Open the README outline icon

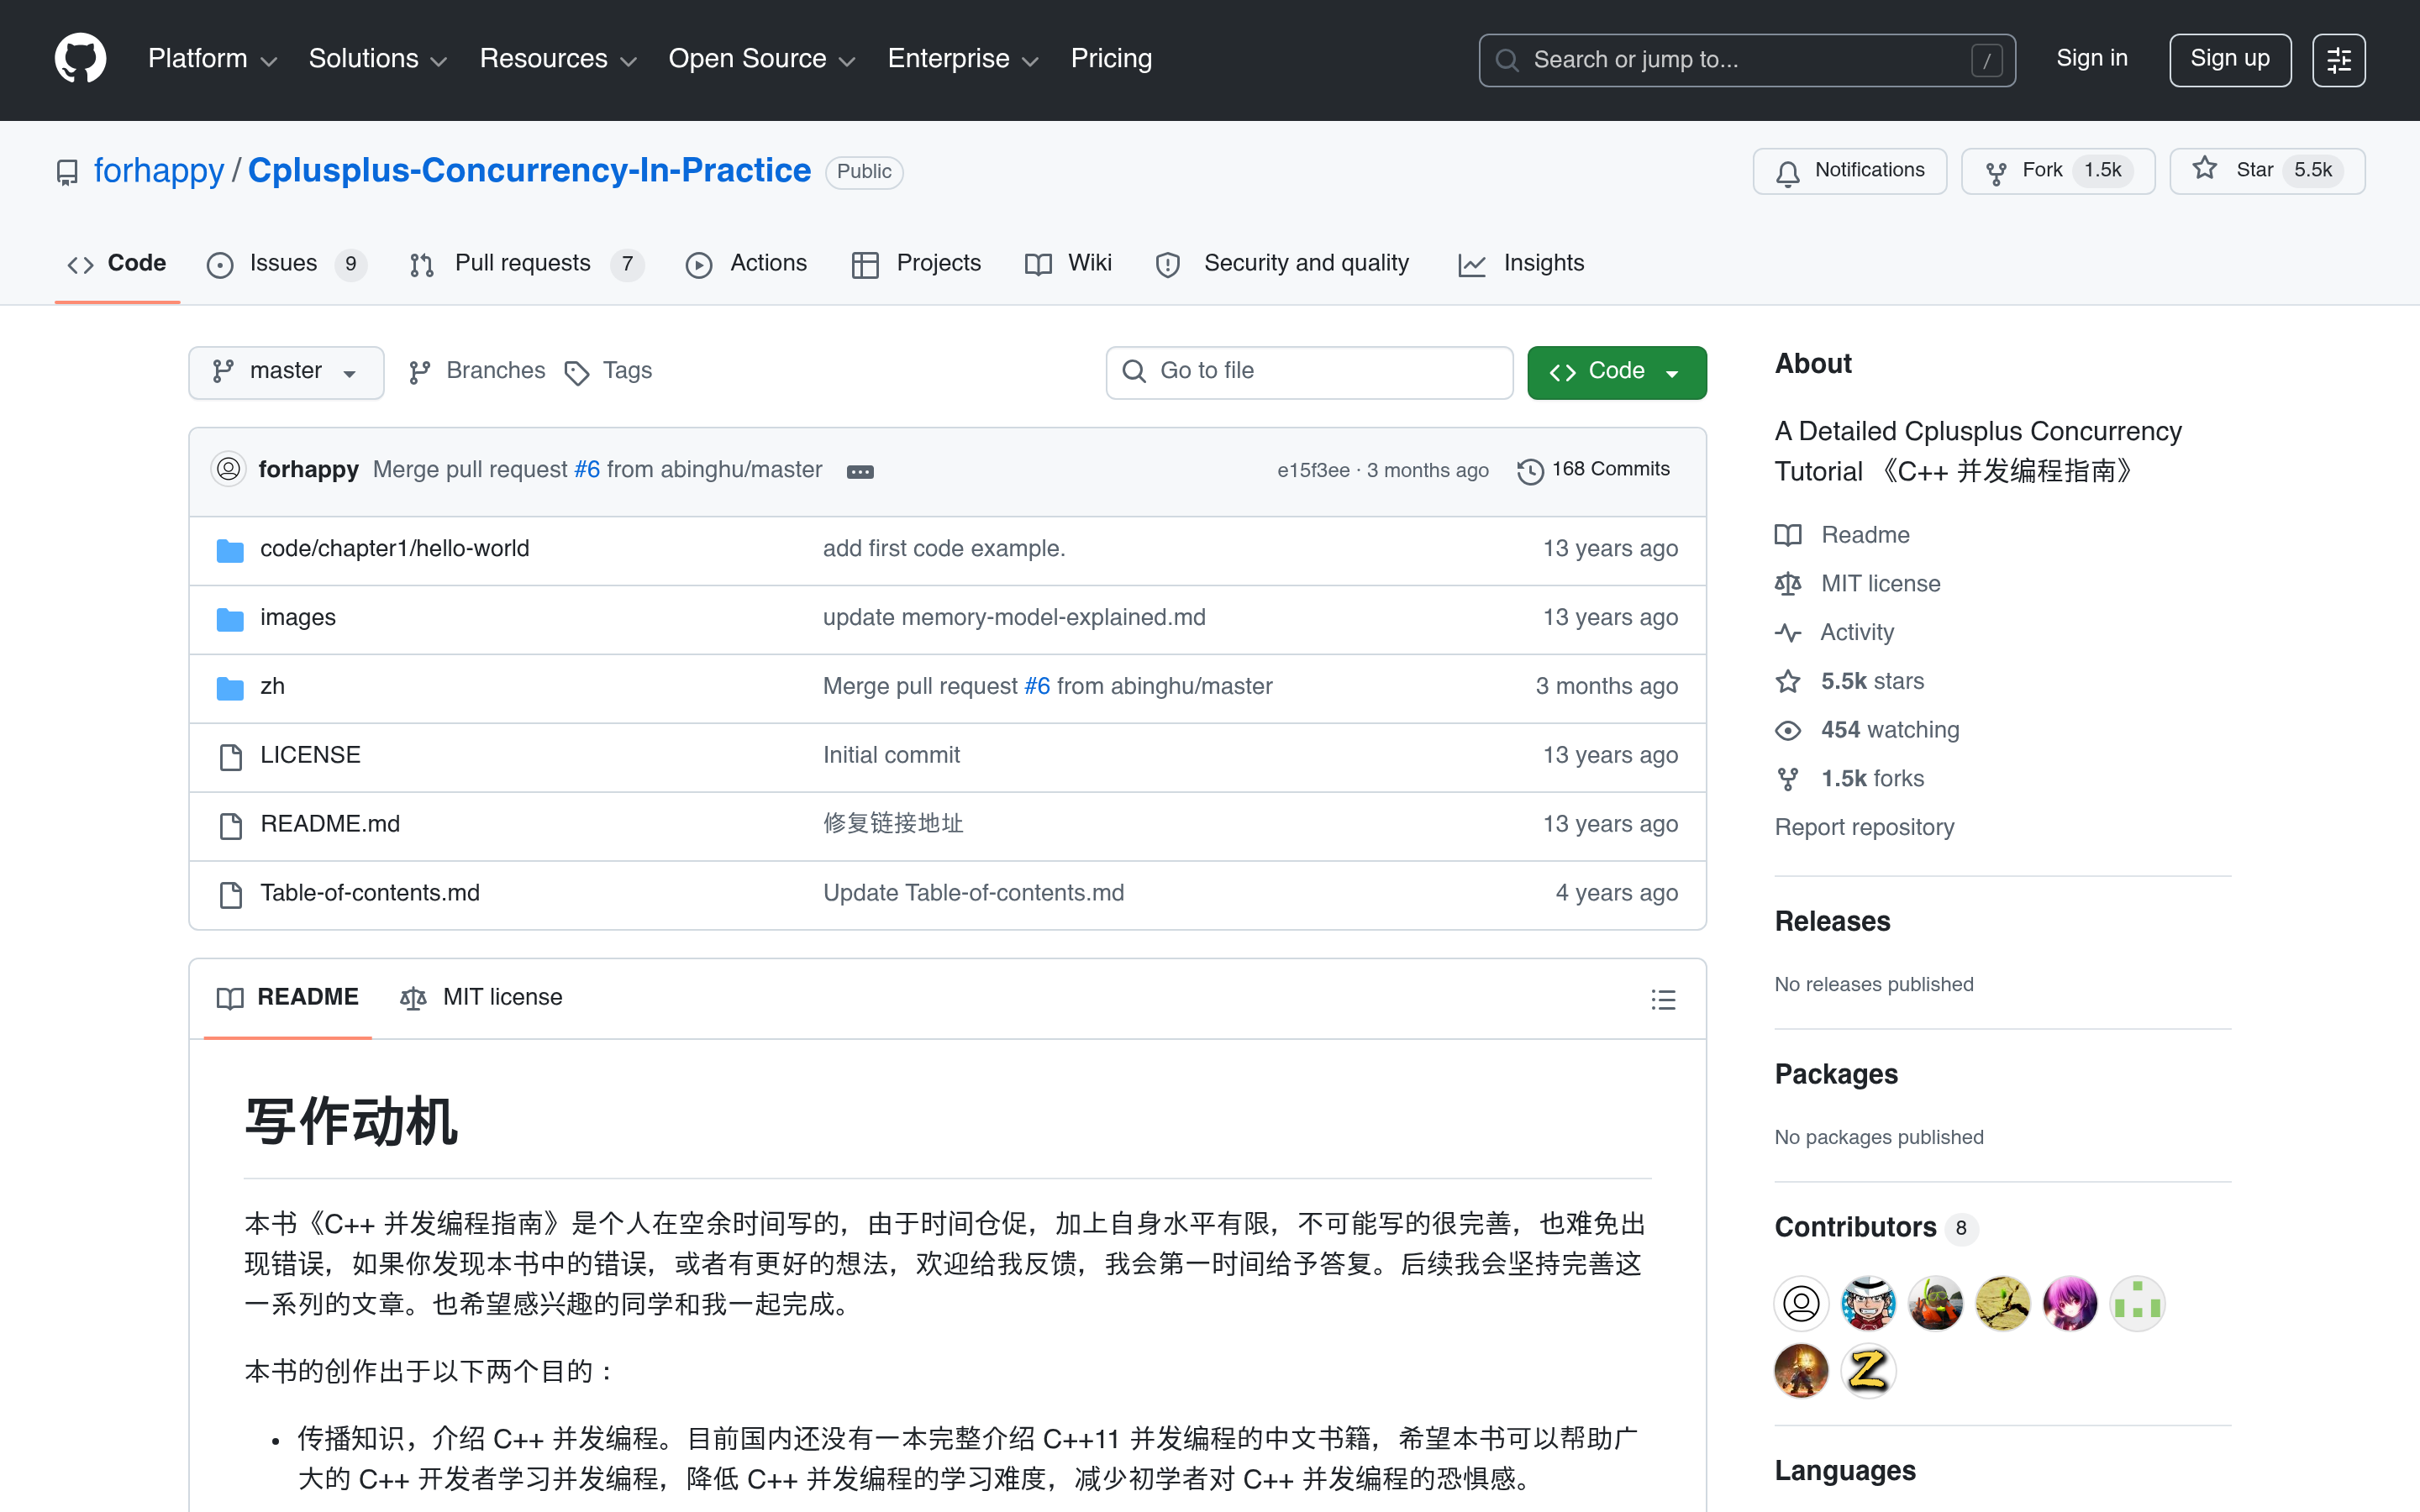1663,999
